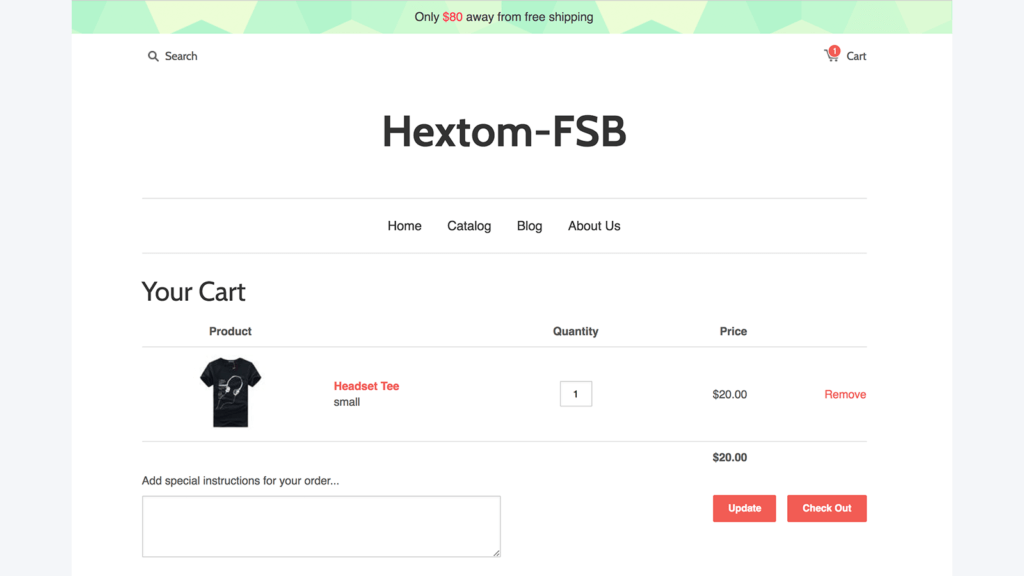The image size is (1024, 576).
Task: Click the Search placeholder text
Action: coord(180,56)
